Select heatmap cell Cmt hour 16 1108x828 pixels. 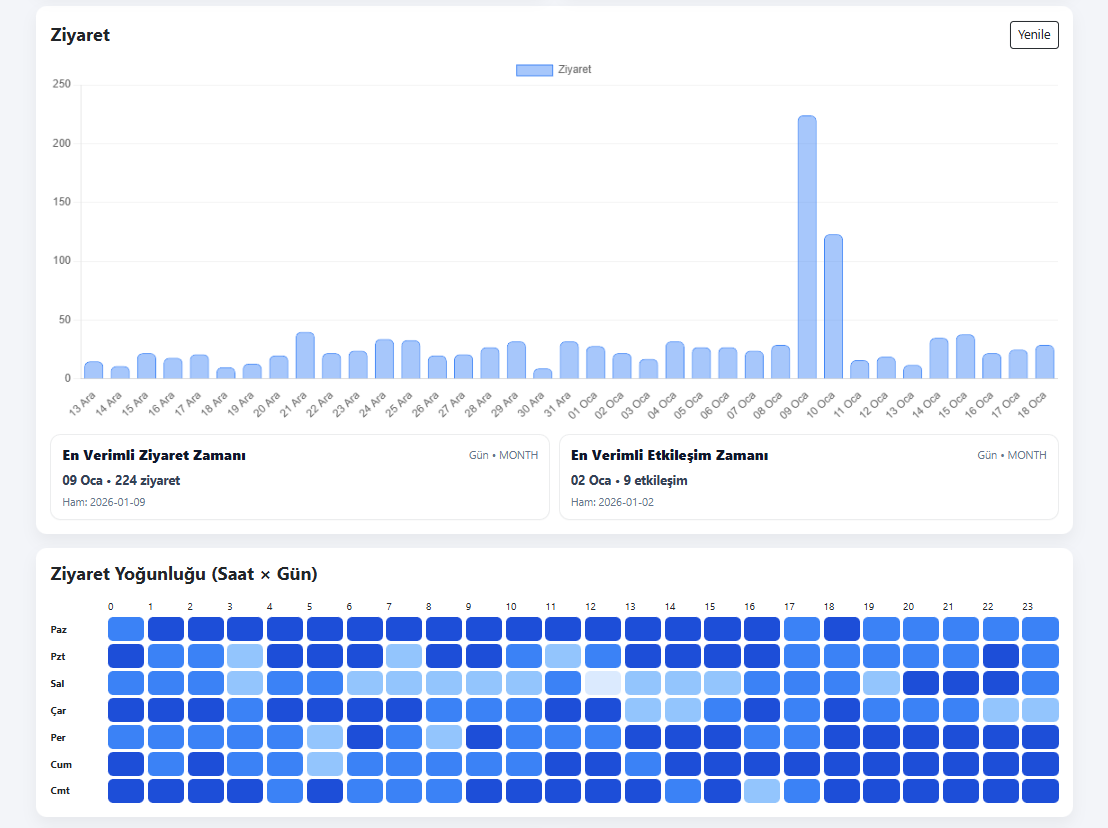(x=762, y=791)
